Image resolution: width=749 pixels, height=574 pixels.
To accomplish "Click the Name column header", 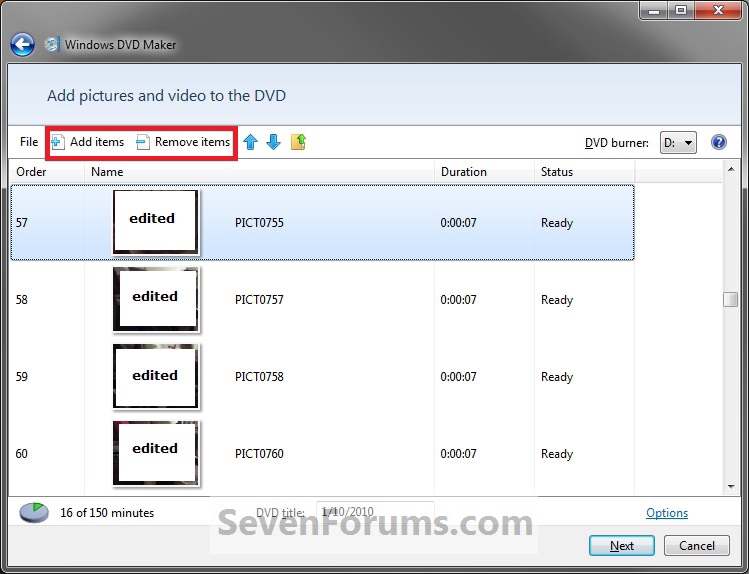I will [x=259, y=172].
